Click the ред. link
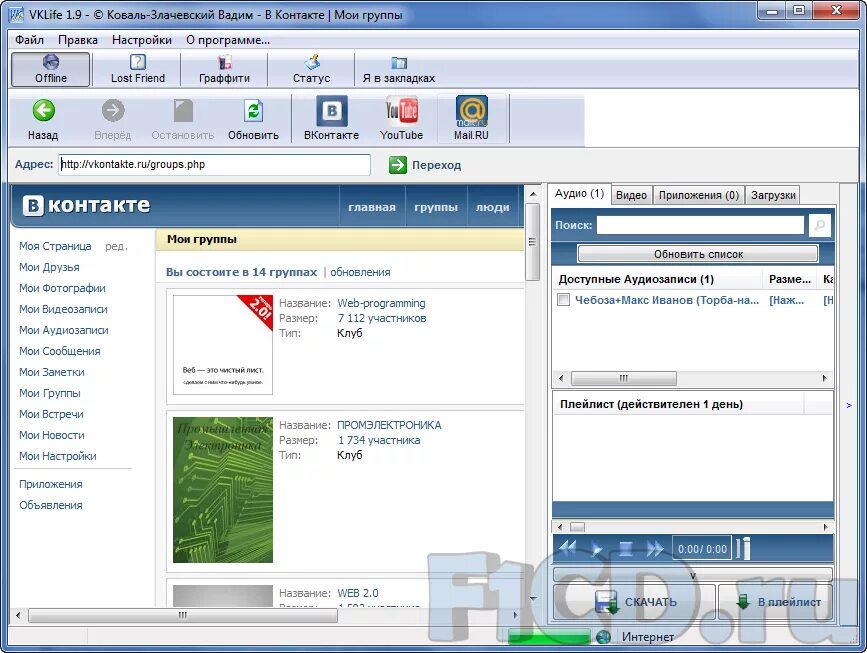The width and height of the screenshot is (867, 653). pyautogui.click(x=116, y=246)
